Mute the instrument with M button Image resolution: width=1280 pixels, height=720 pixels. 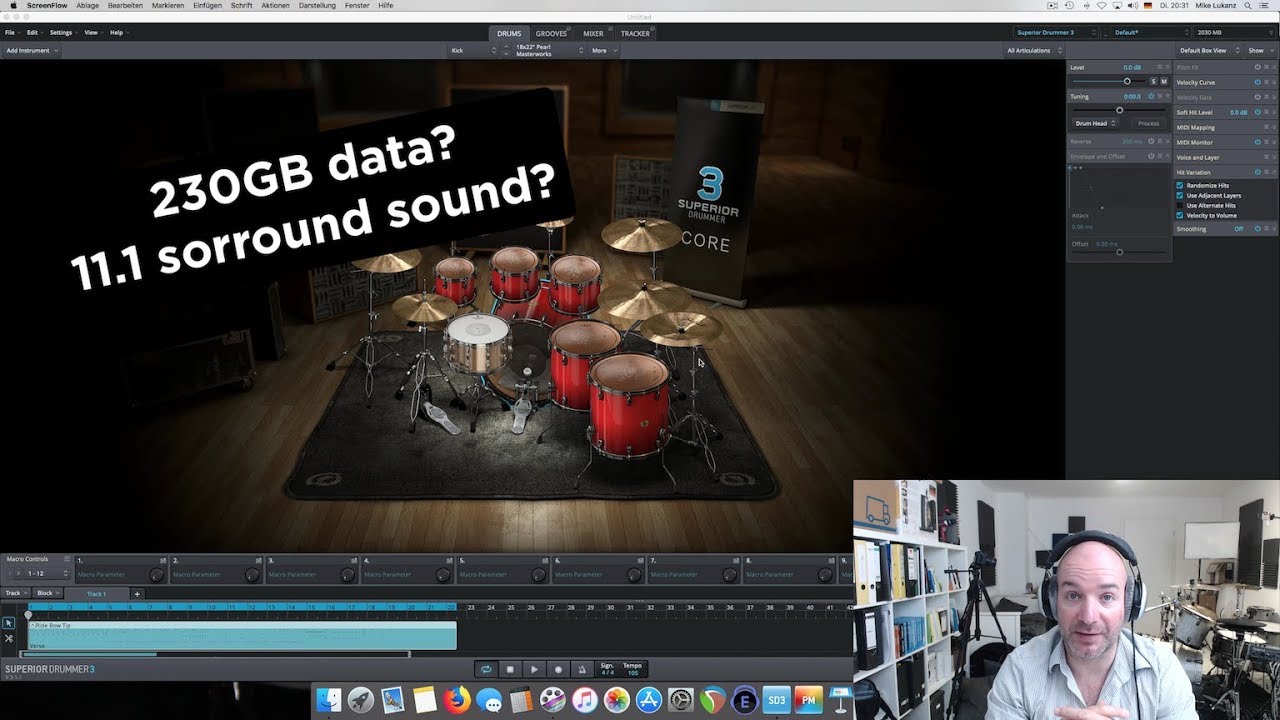1164,81
